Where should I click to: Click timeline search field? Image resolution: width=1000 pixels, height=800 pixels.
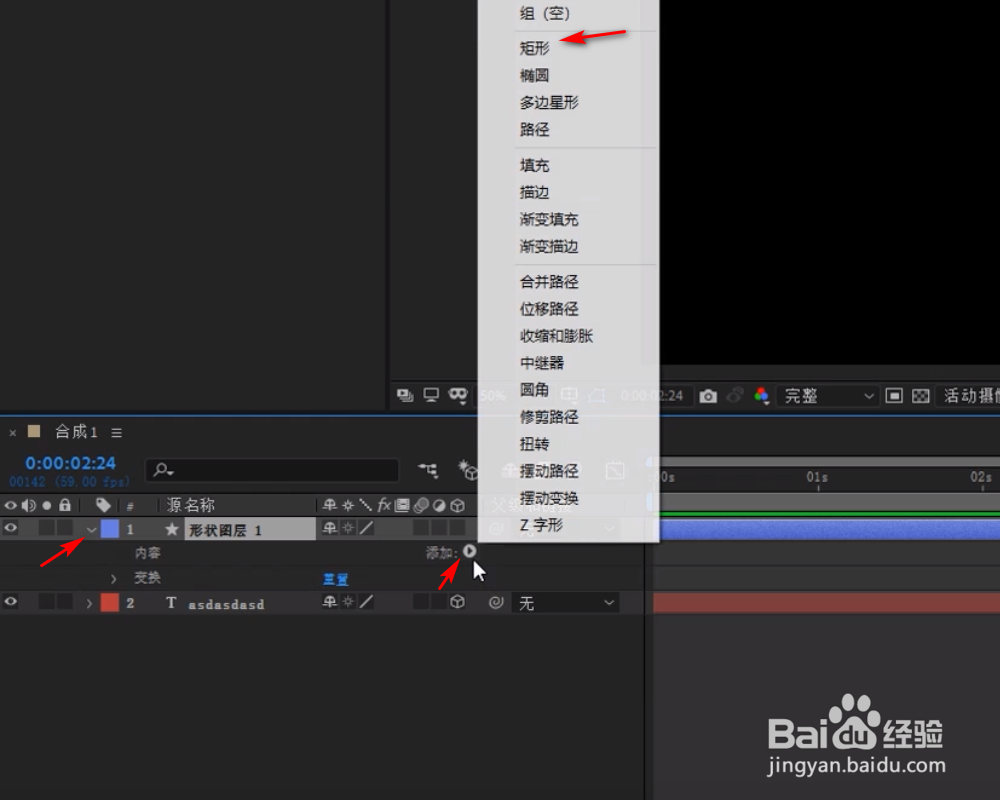coord(272,470)
